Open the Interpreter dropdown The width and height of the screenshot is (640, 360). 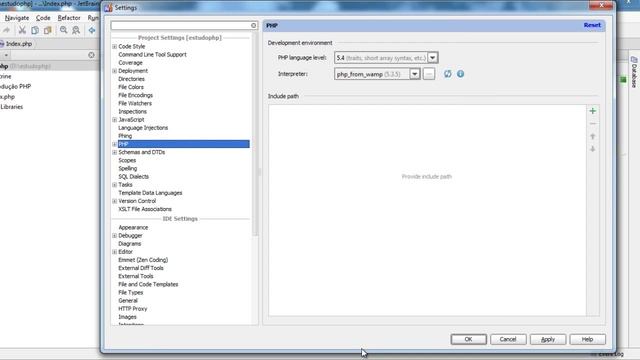point(415,74)
